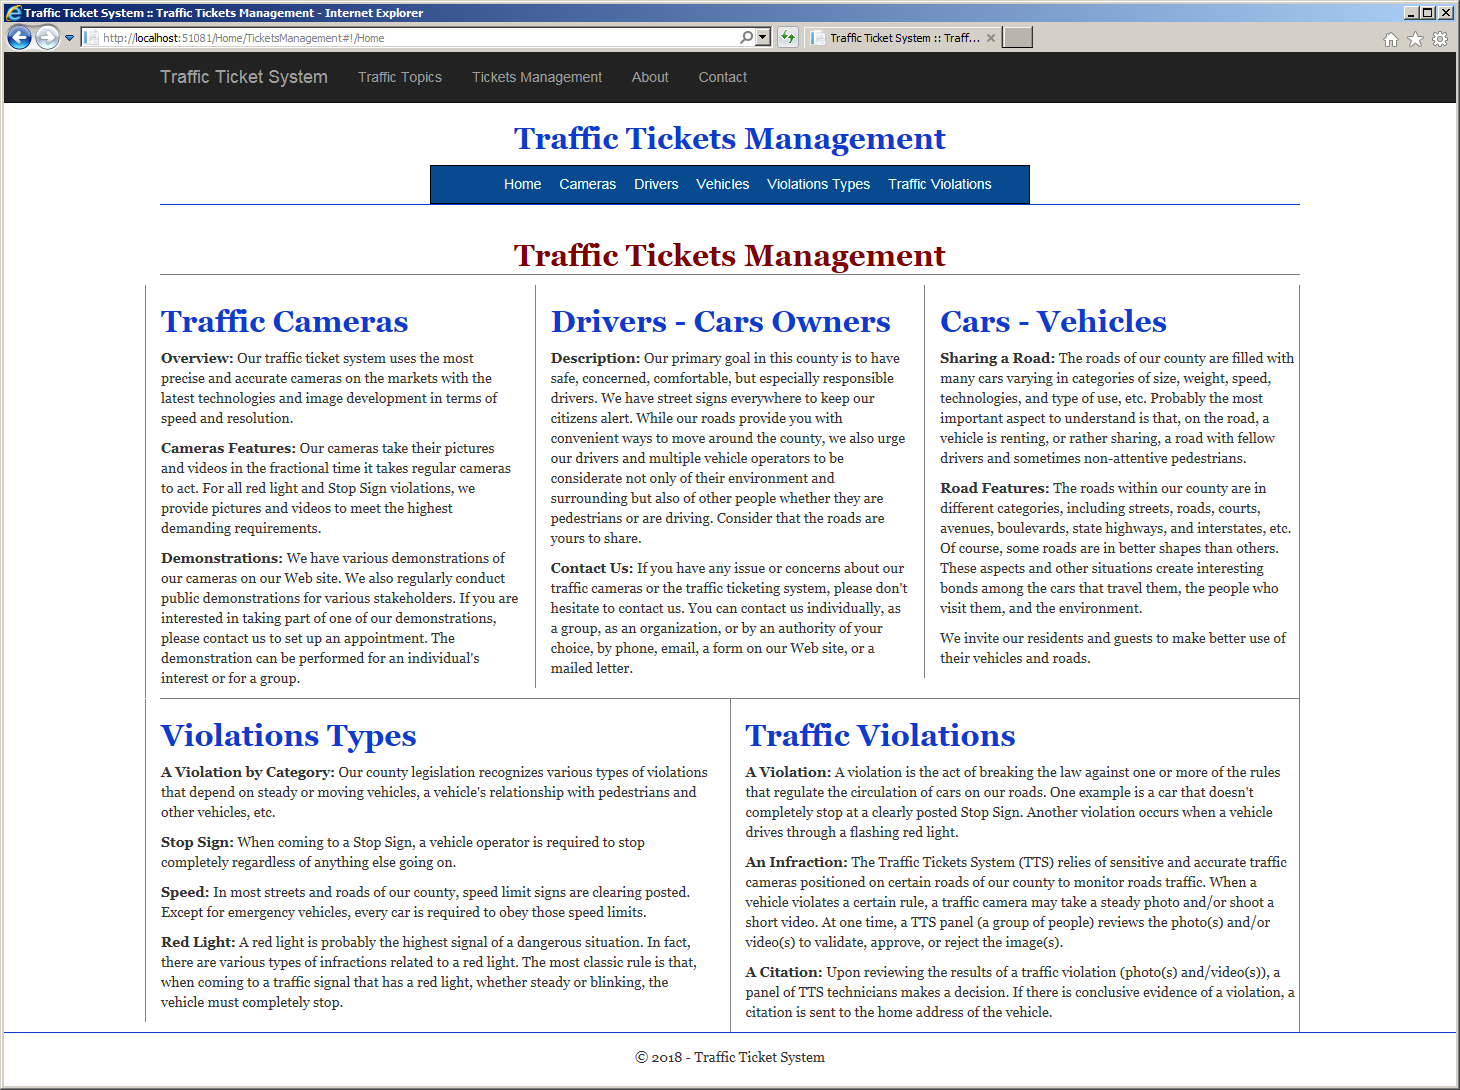Viewport: 1460px width, 1090px height.
Task: Open a new blank tab
Action: (x=1017, y=37)
